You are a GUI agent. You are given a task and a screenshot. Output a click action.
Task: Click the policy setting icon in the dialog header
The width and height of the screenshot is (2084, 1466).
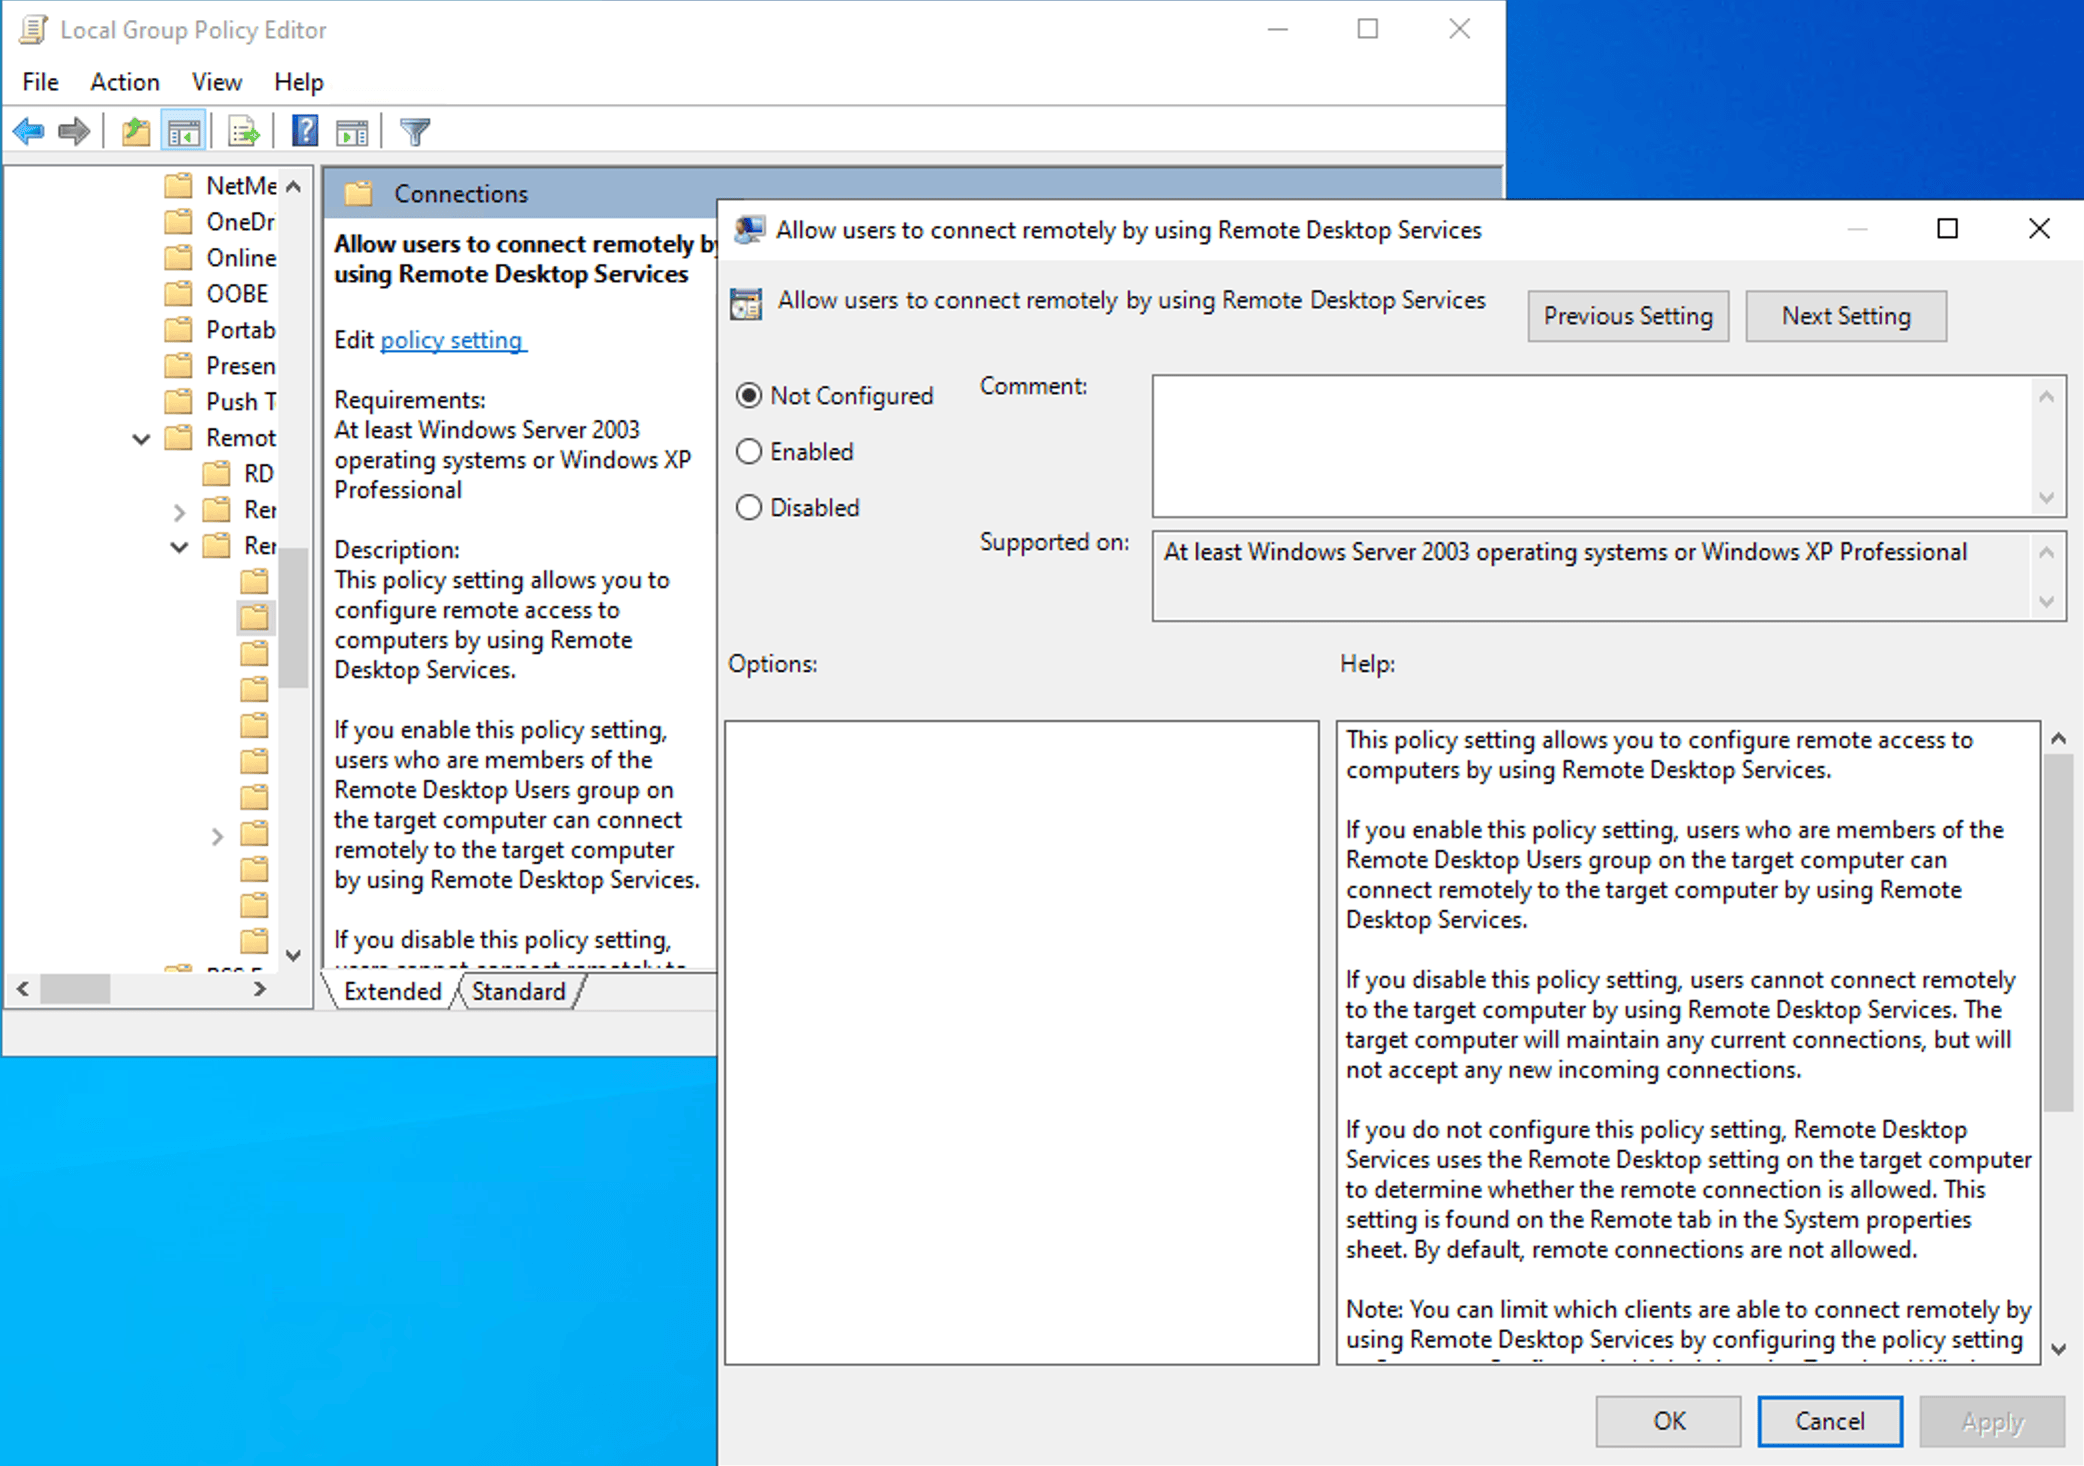[x=745, y=302]
